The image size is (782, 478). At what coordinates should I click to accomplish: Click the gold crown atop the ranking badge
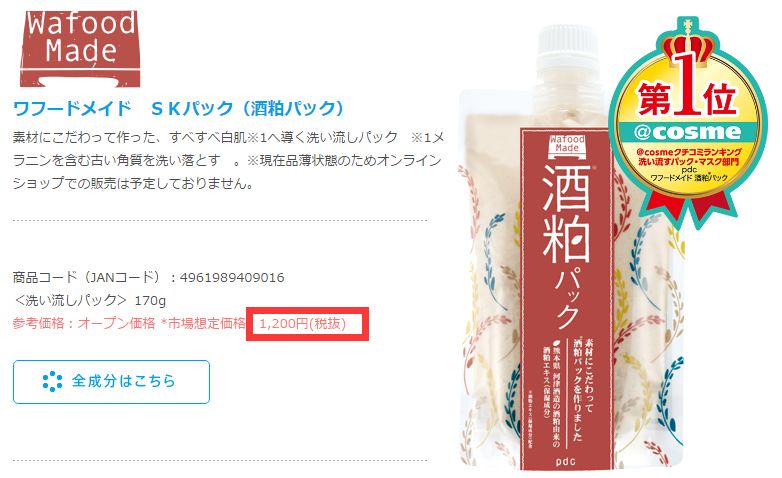(x=688, y=46)
